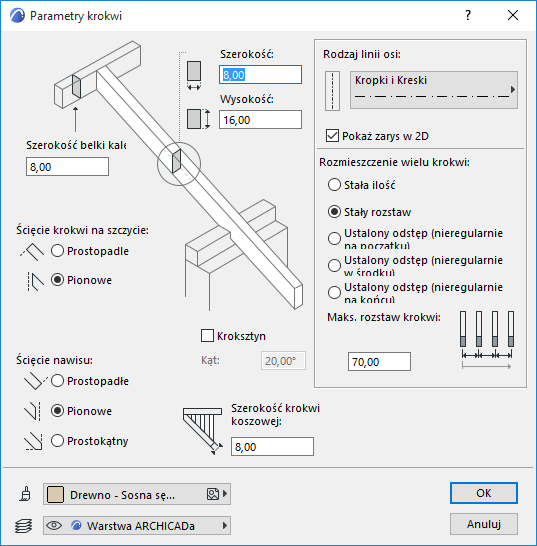Screen dimensions: 537x546
Task: Select Prostopadłe under Ścięcie krokwi na szczycie
Action: (57, 251)
